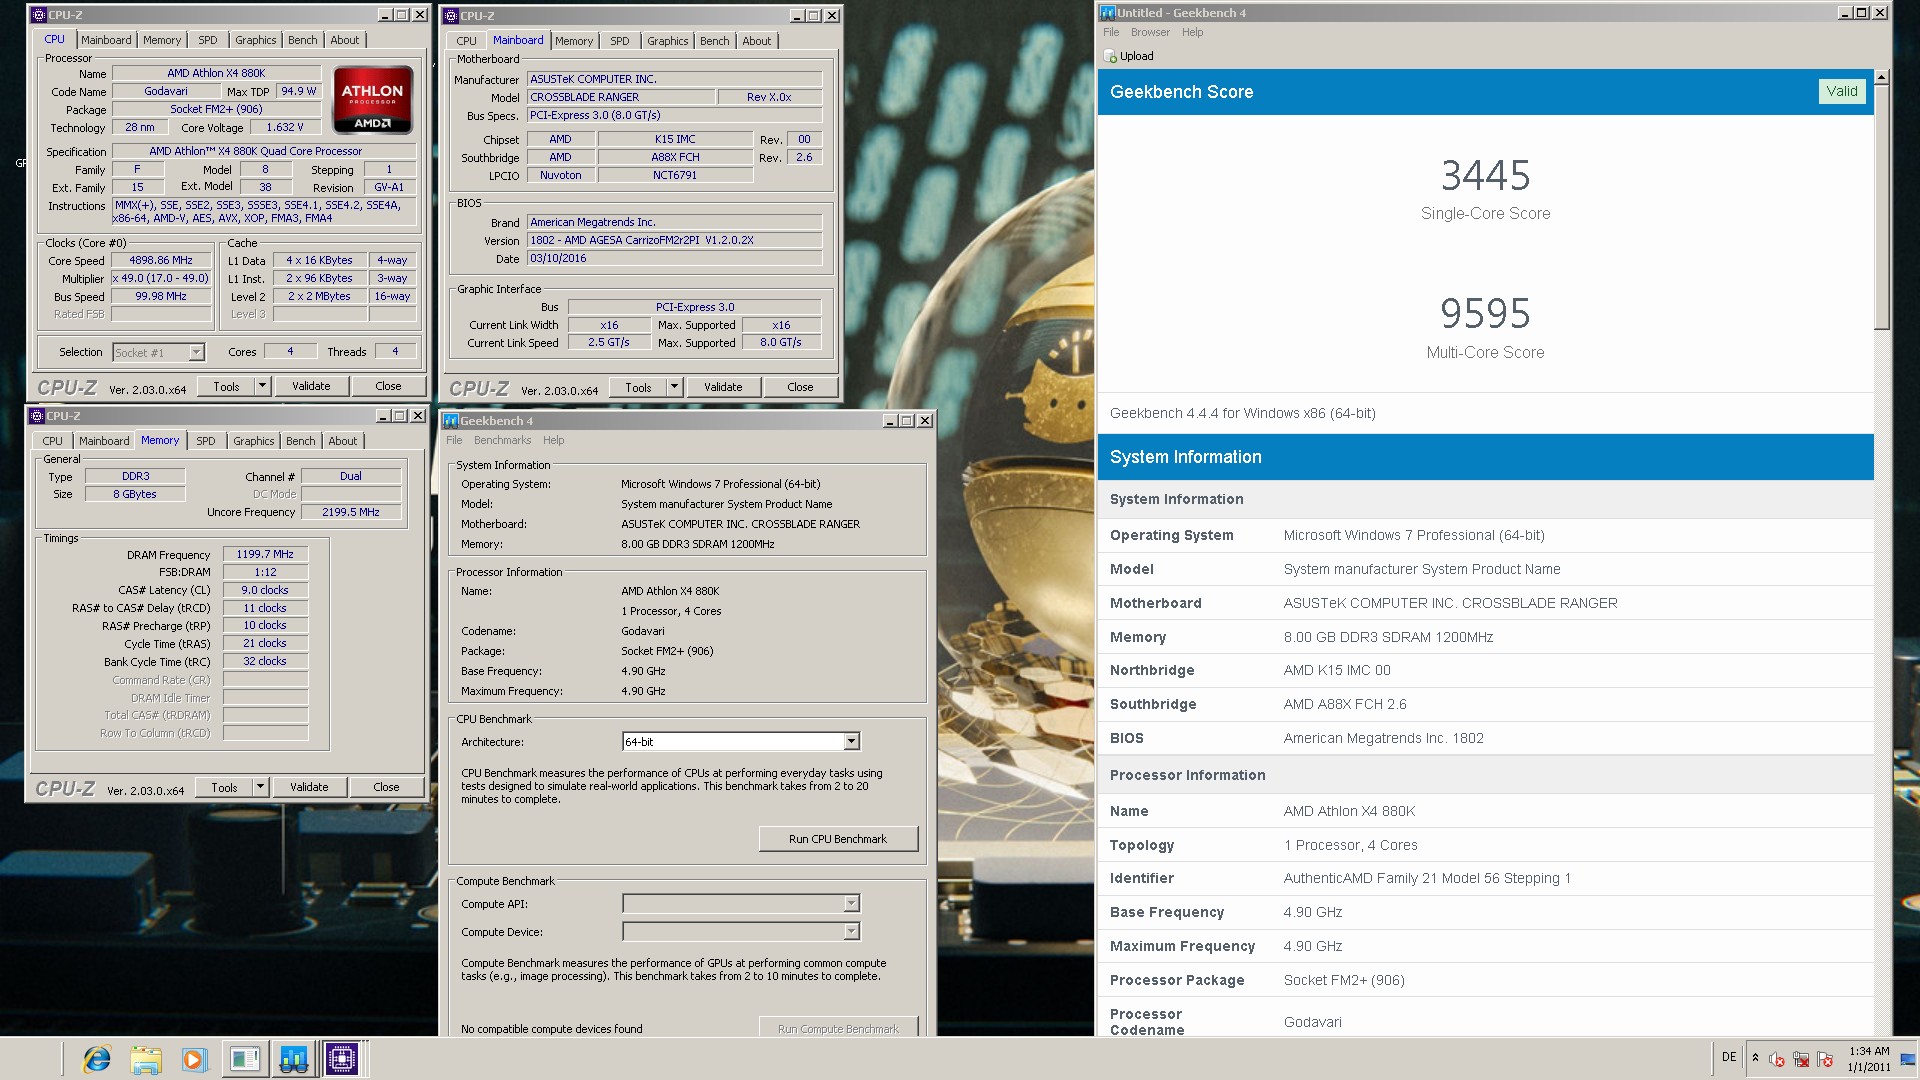Click scroll-up arrow of Geekbench results scrollbar
This screenshot has height=1080, width=1920.
click(1881, 77)
